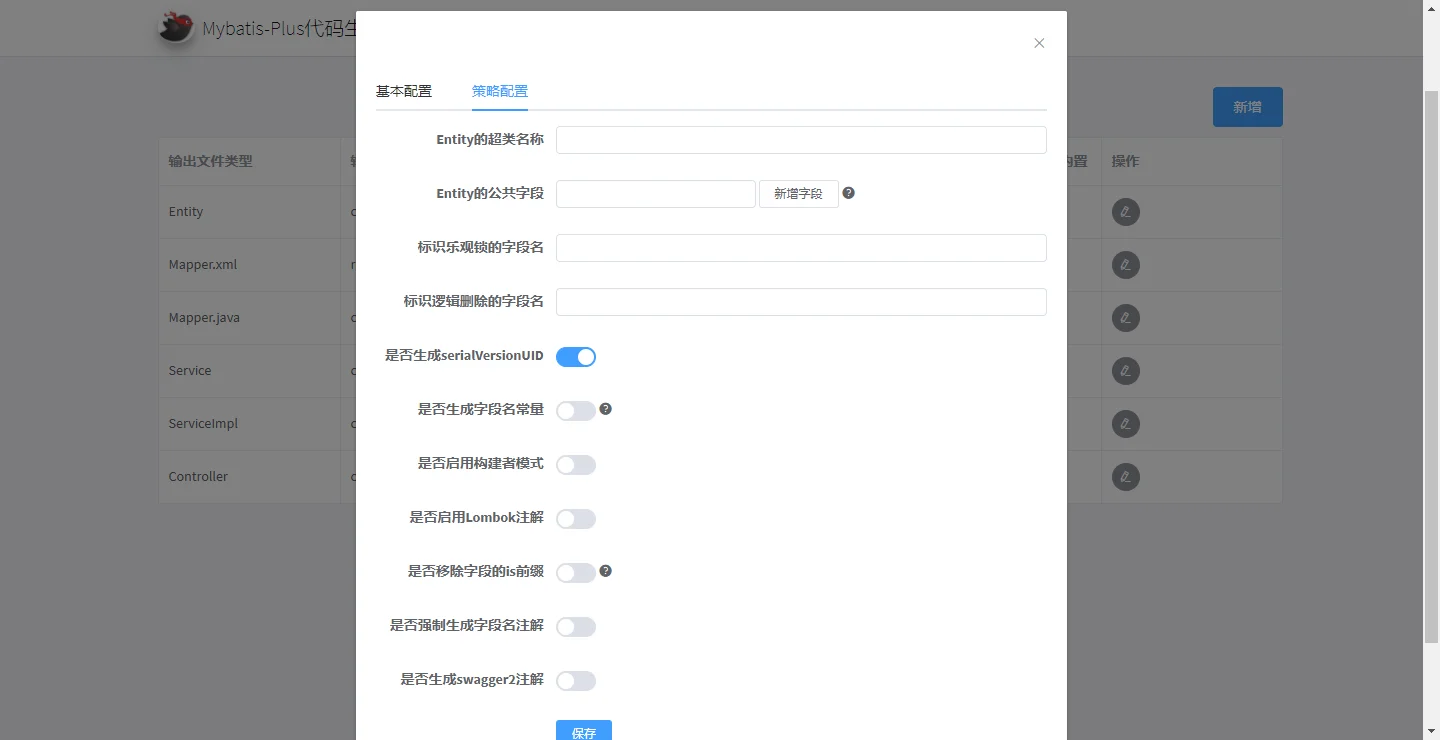Close the dialog with the X icon
1440x740 pixels.
[x=1039, y=43]
